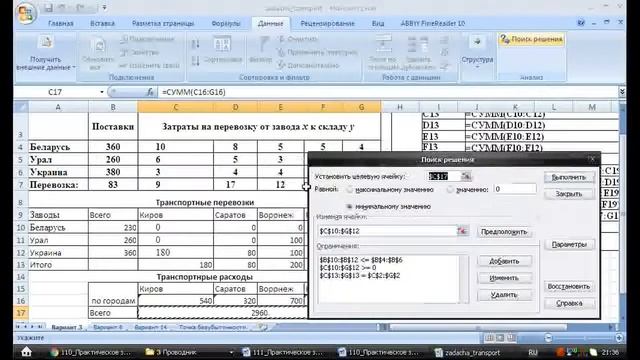Open the Главная ribbon tab
The height and width of the screenshot is (360, 640).
point(60,23)
